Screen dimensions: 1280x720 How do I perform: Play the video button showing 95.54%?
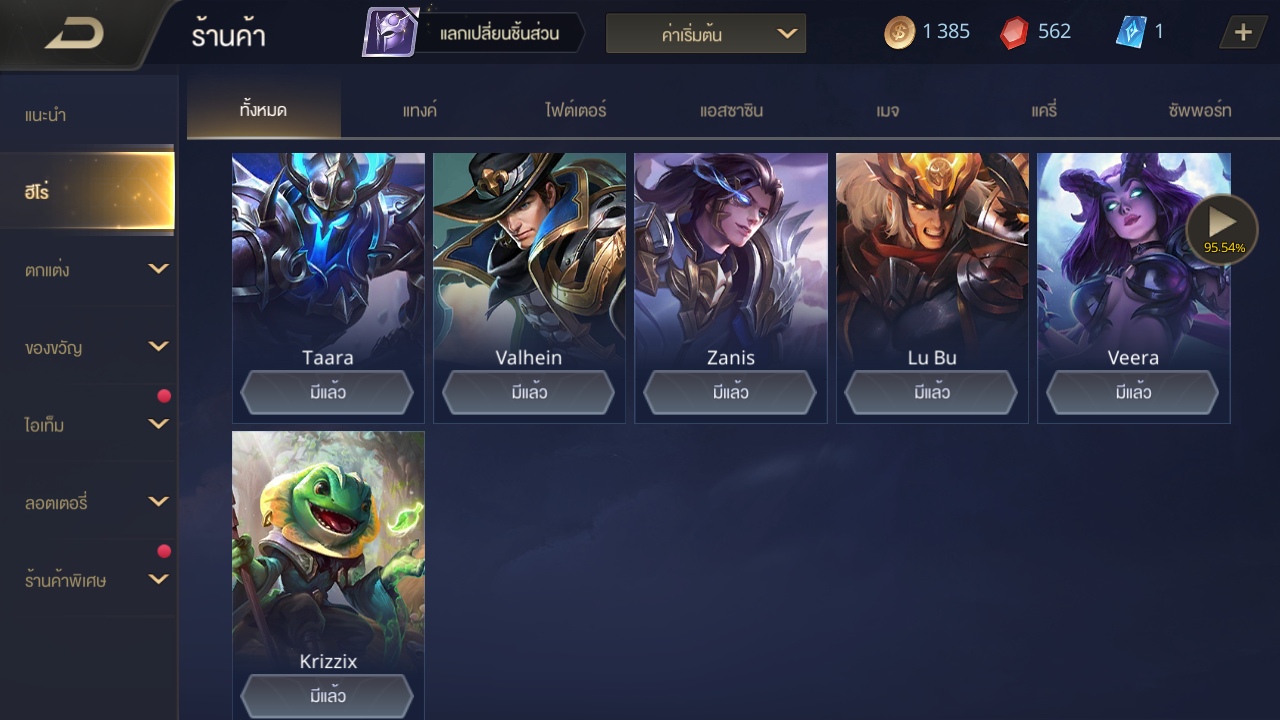[x=1222, y=229]
